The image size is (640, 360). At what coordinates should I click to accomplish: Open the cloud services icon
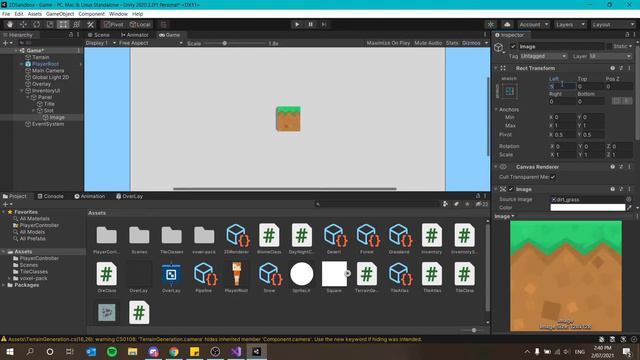click(x=507, y=24)
